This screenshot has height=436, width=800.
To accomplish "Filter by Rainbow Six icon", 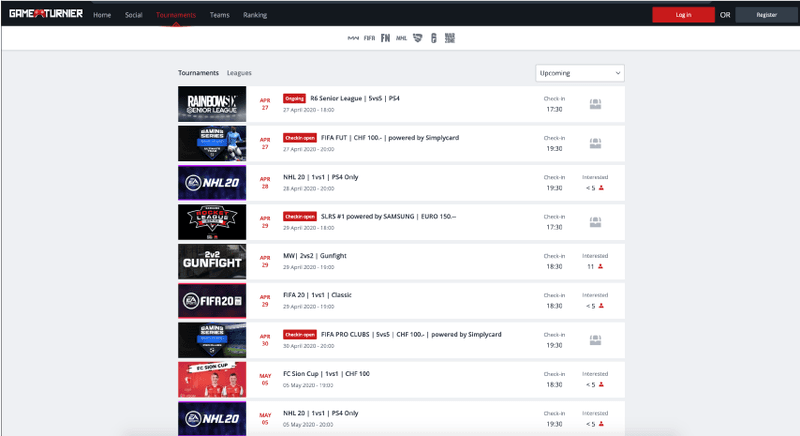I will click(434, 38).
